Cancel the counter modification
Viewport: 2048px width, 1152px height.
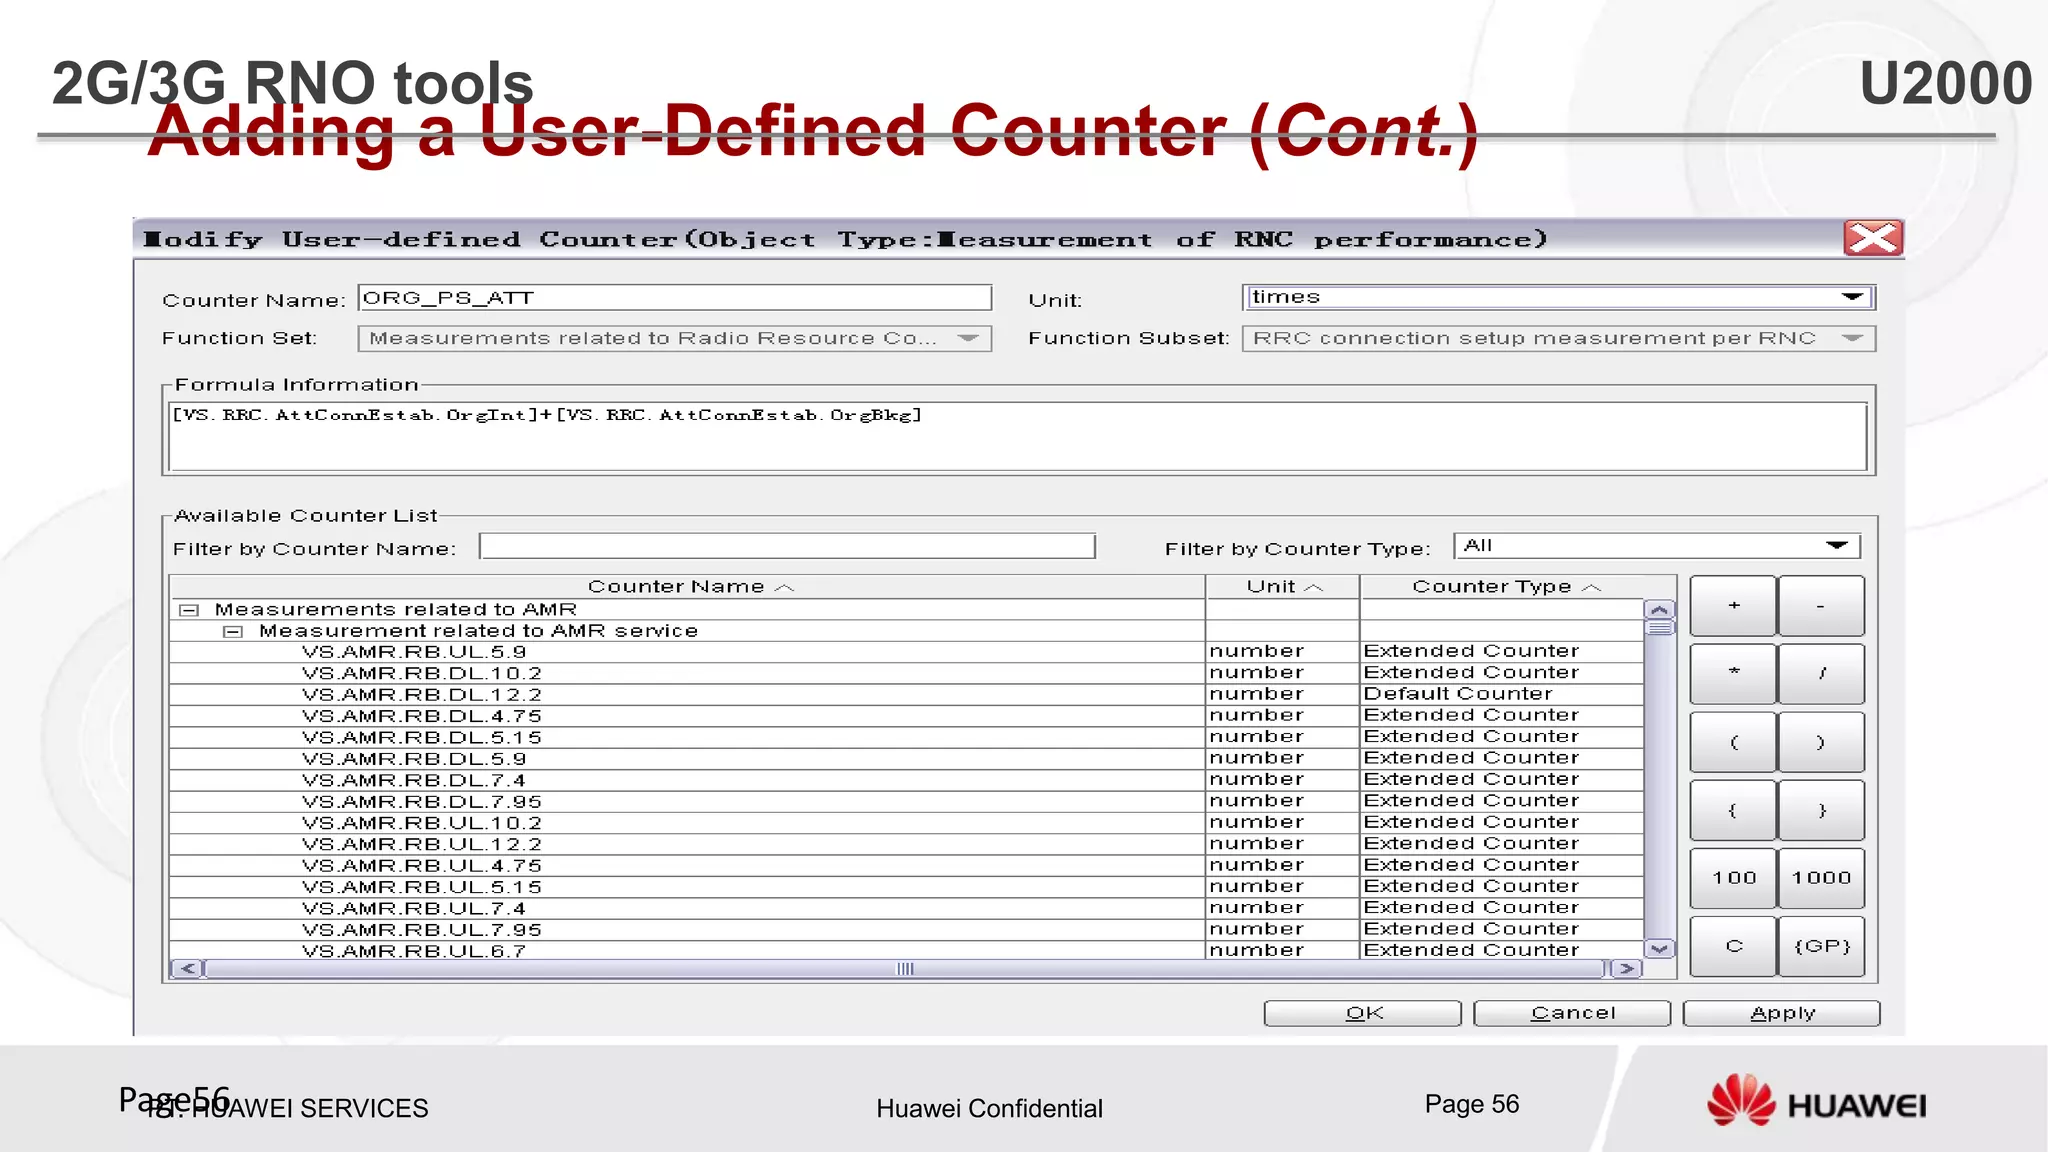point(1572,1013)
